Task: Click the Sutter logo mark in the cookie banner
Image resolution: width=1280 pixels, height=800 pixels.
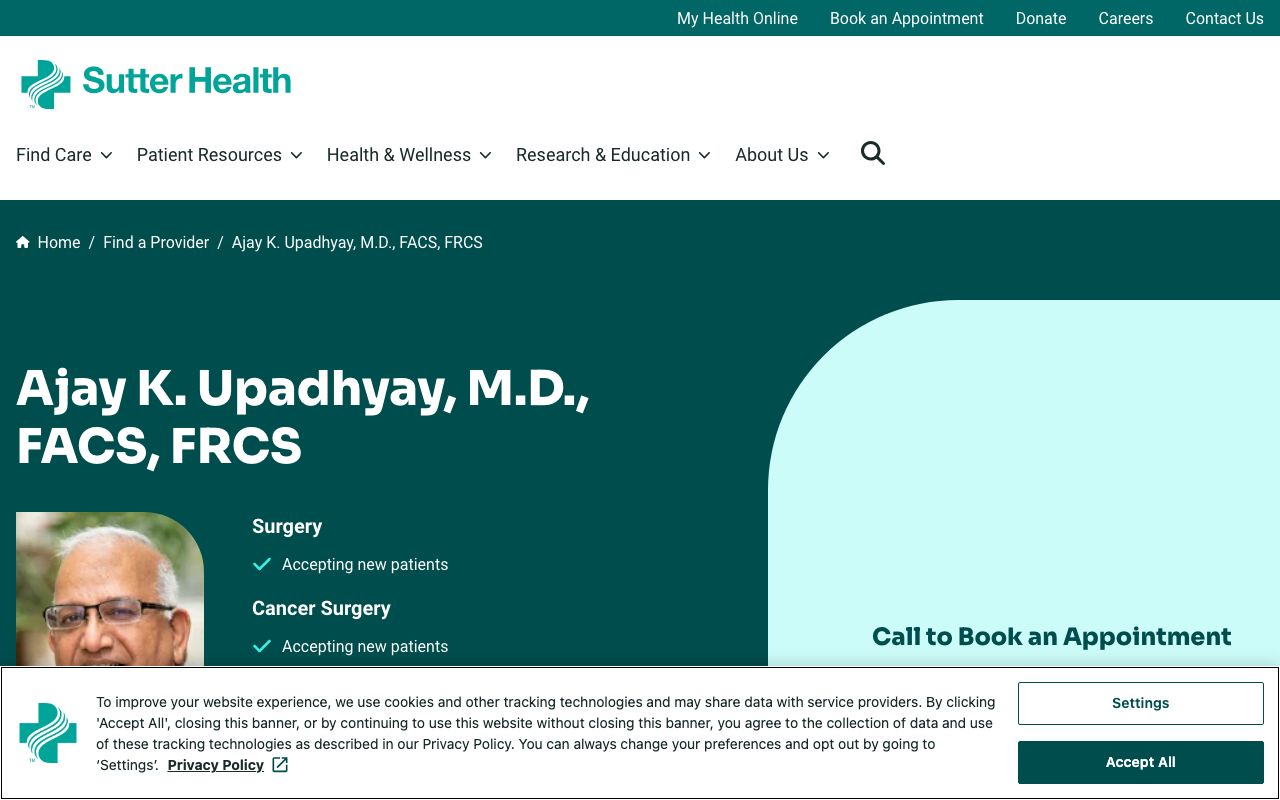Action: pos(48,733)
